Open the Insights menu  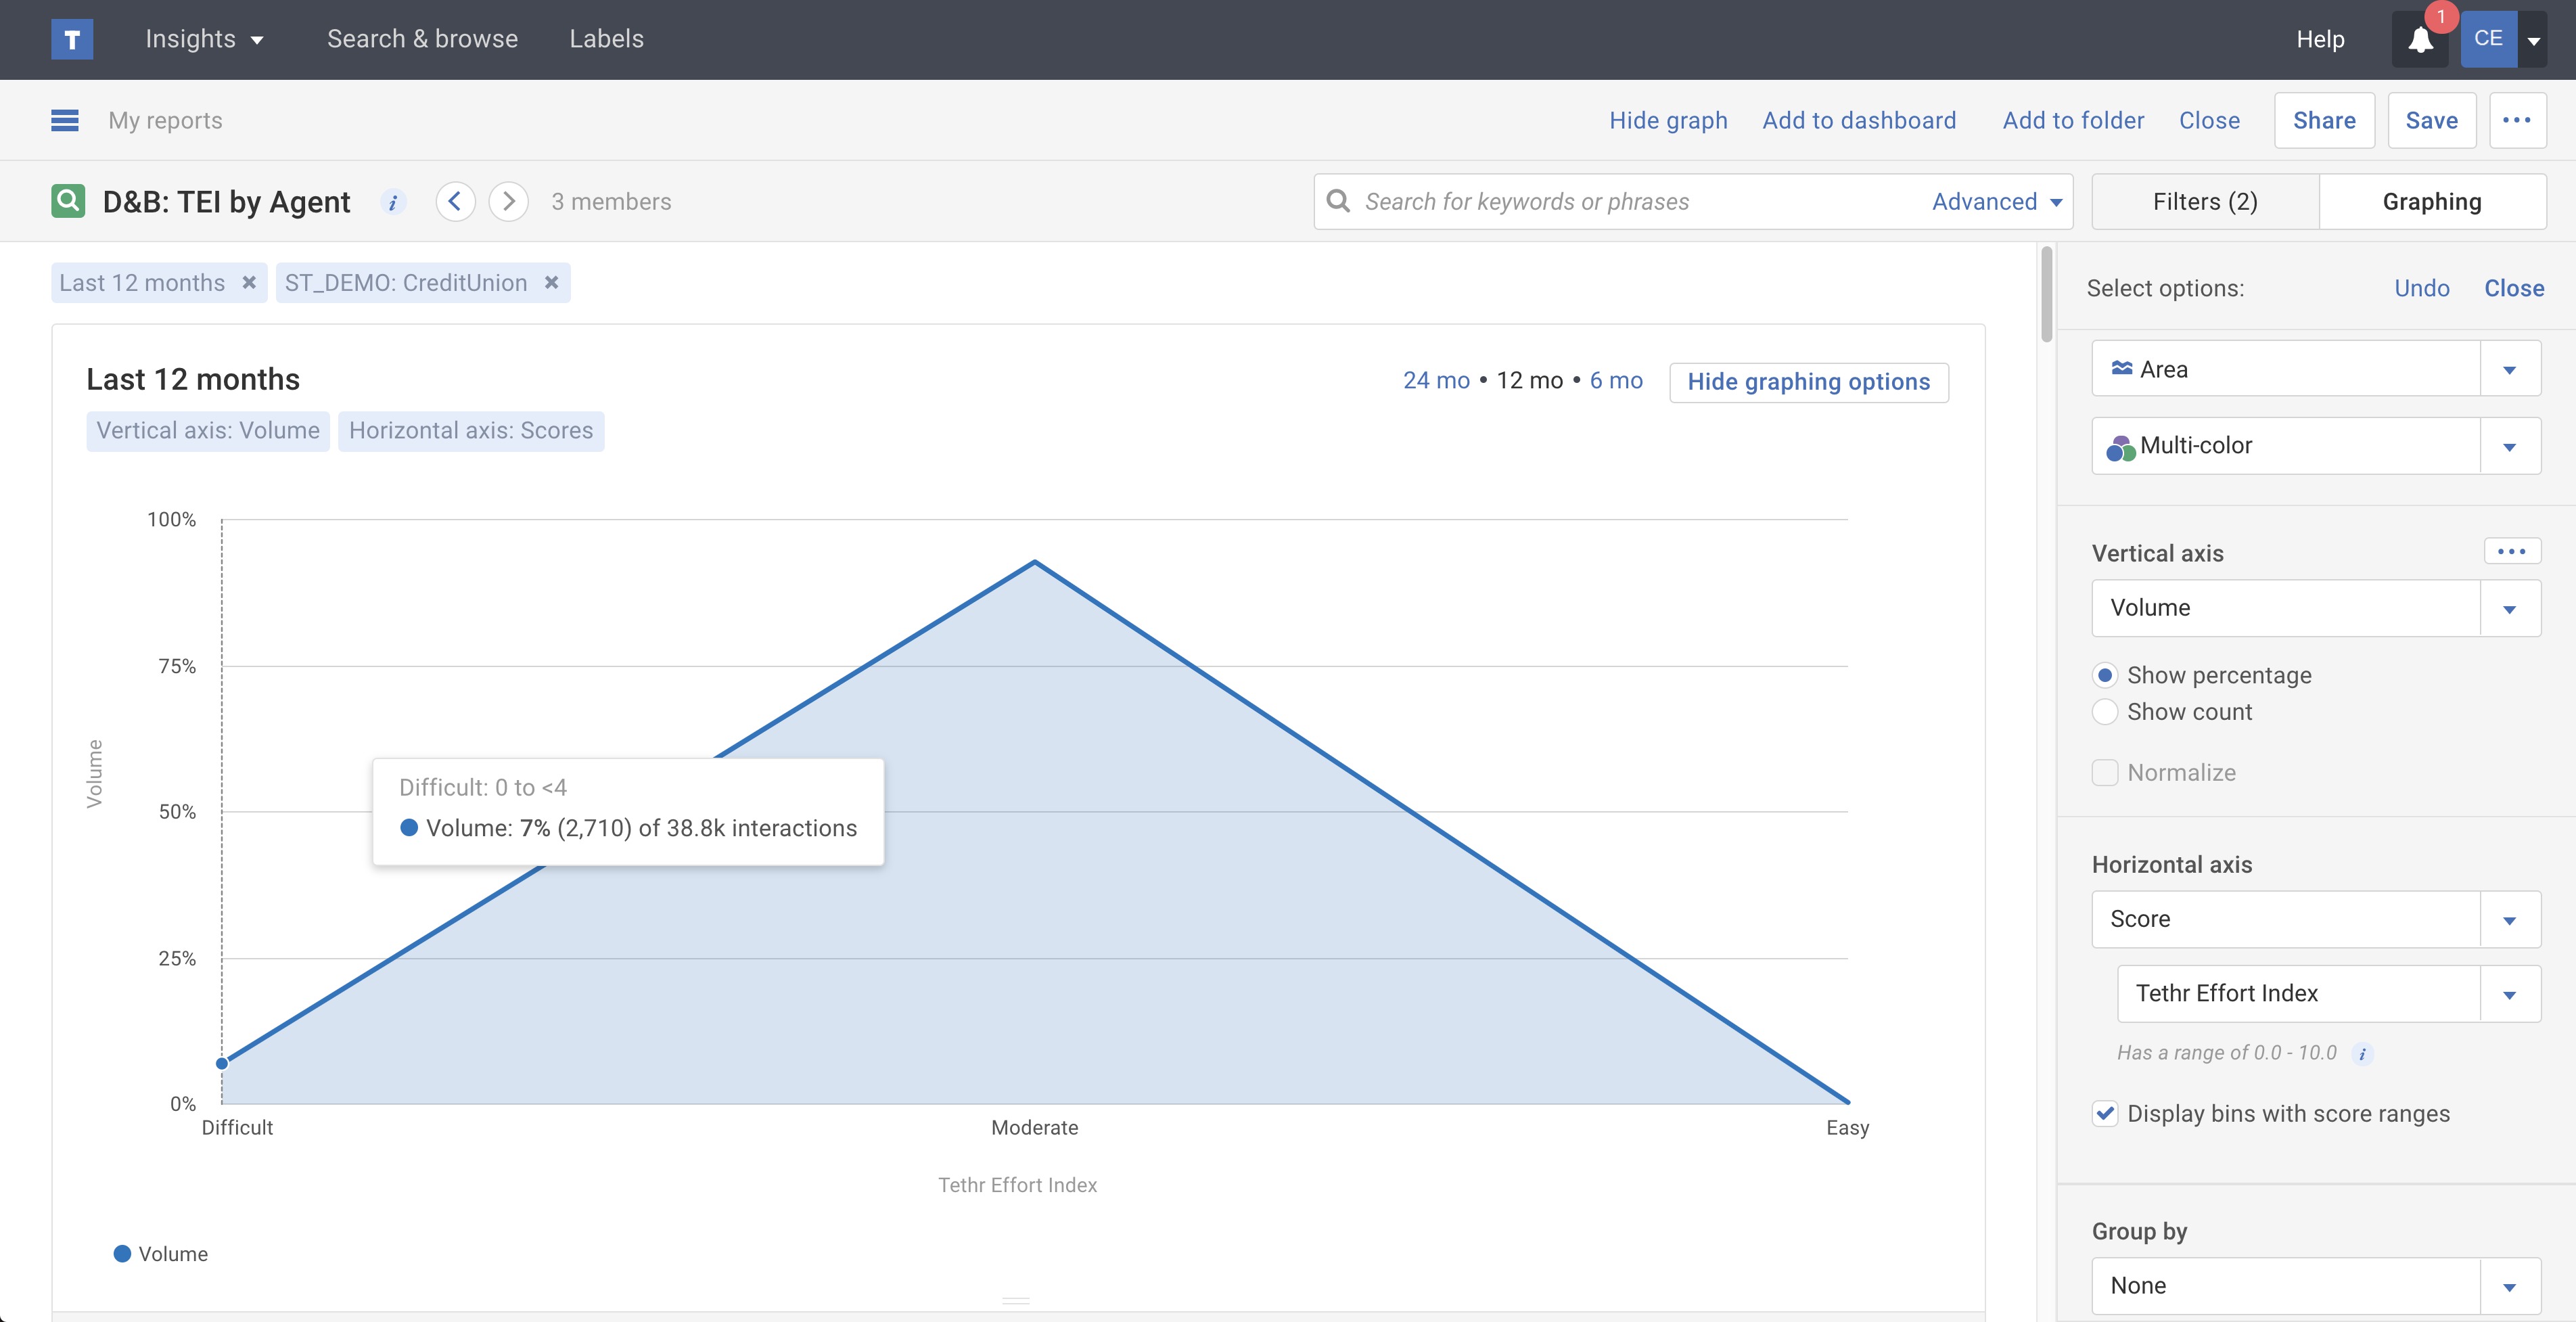[x=204, y=39]
